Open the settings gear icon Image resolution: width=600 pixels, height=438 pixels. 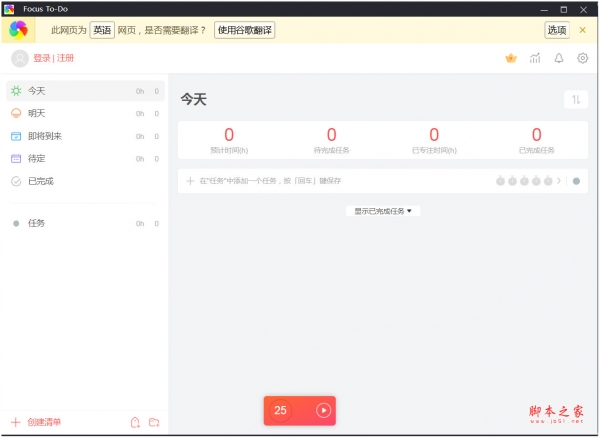(582, 58)
